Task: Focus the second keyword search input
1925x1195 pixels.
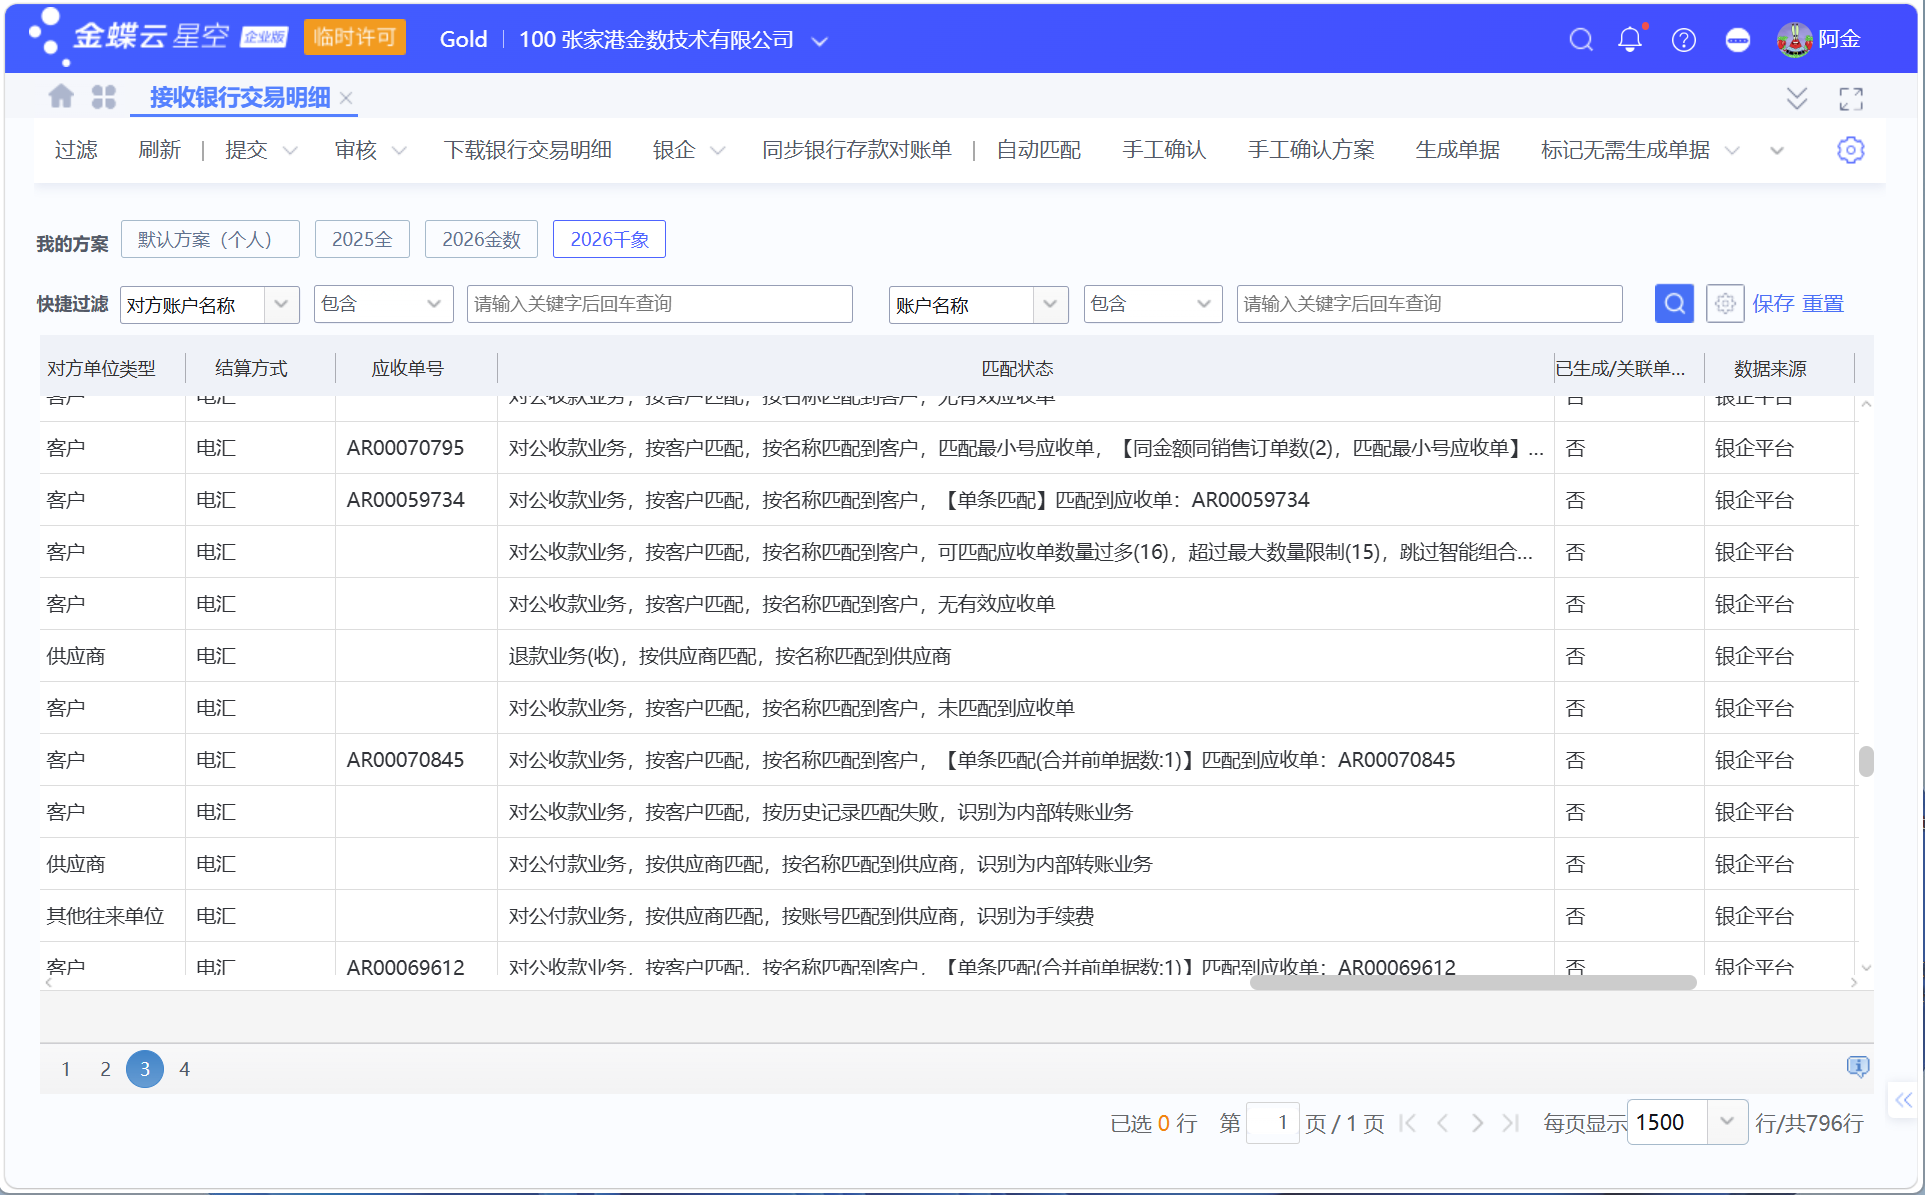Action: pyautogui.click(x=1429, y=304)
